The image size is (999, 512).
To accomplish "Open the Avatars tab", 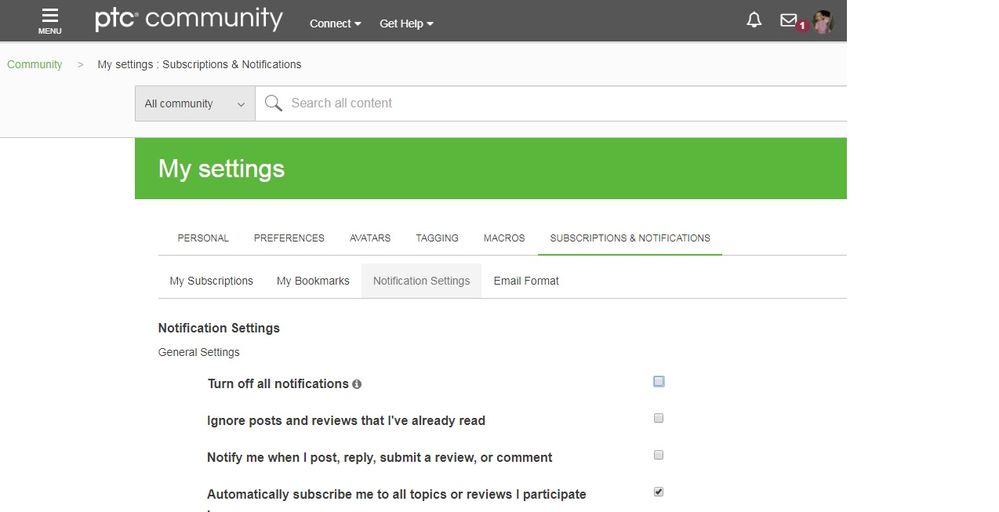I will [370, 238].
